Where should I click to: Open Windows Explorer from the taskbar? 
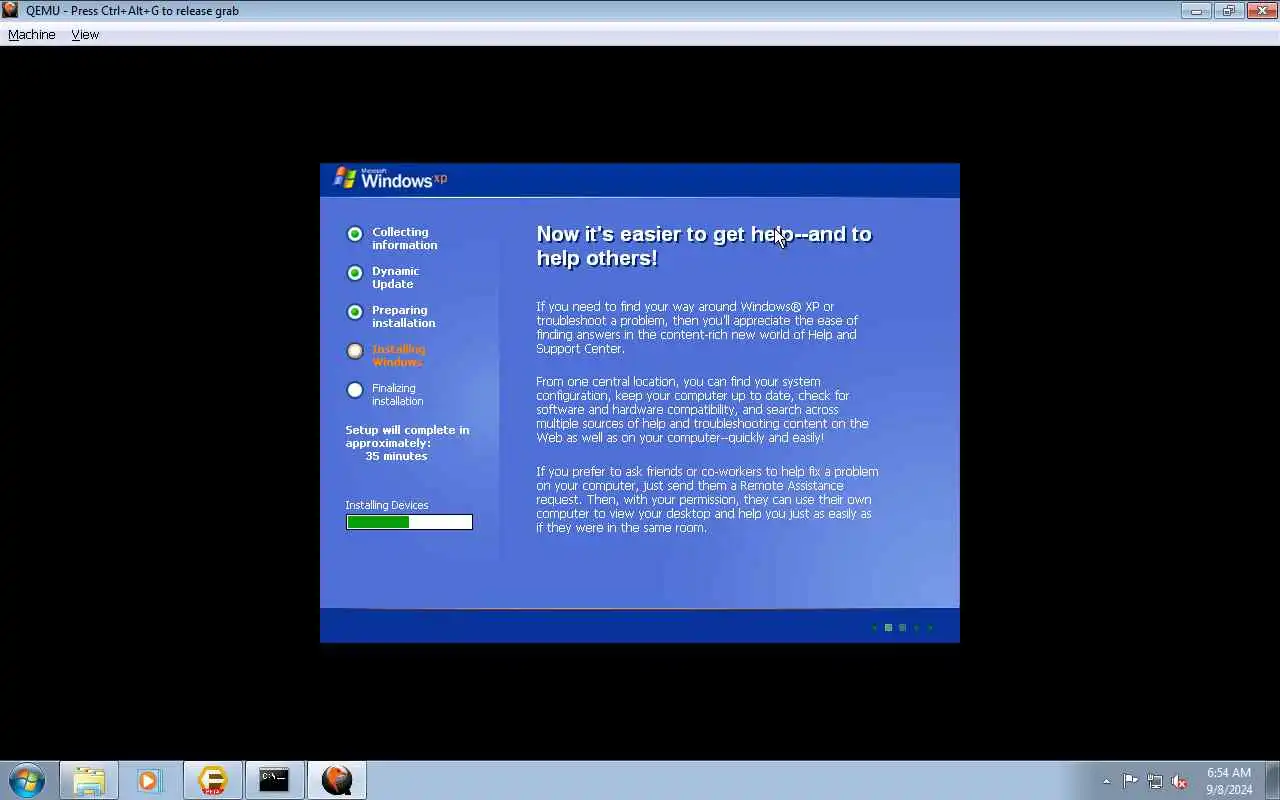point(89,780)
